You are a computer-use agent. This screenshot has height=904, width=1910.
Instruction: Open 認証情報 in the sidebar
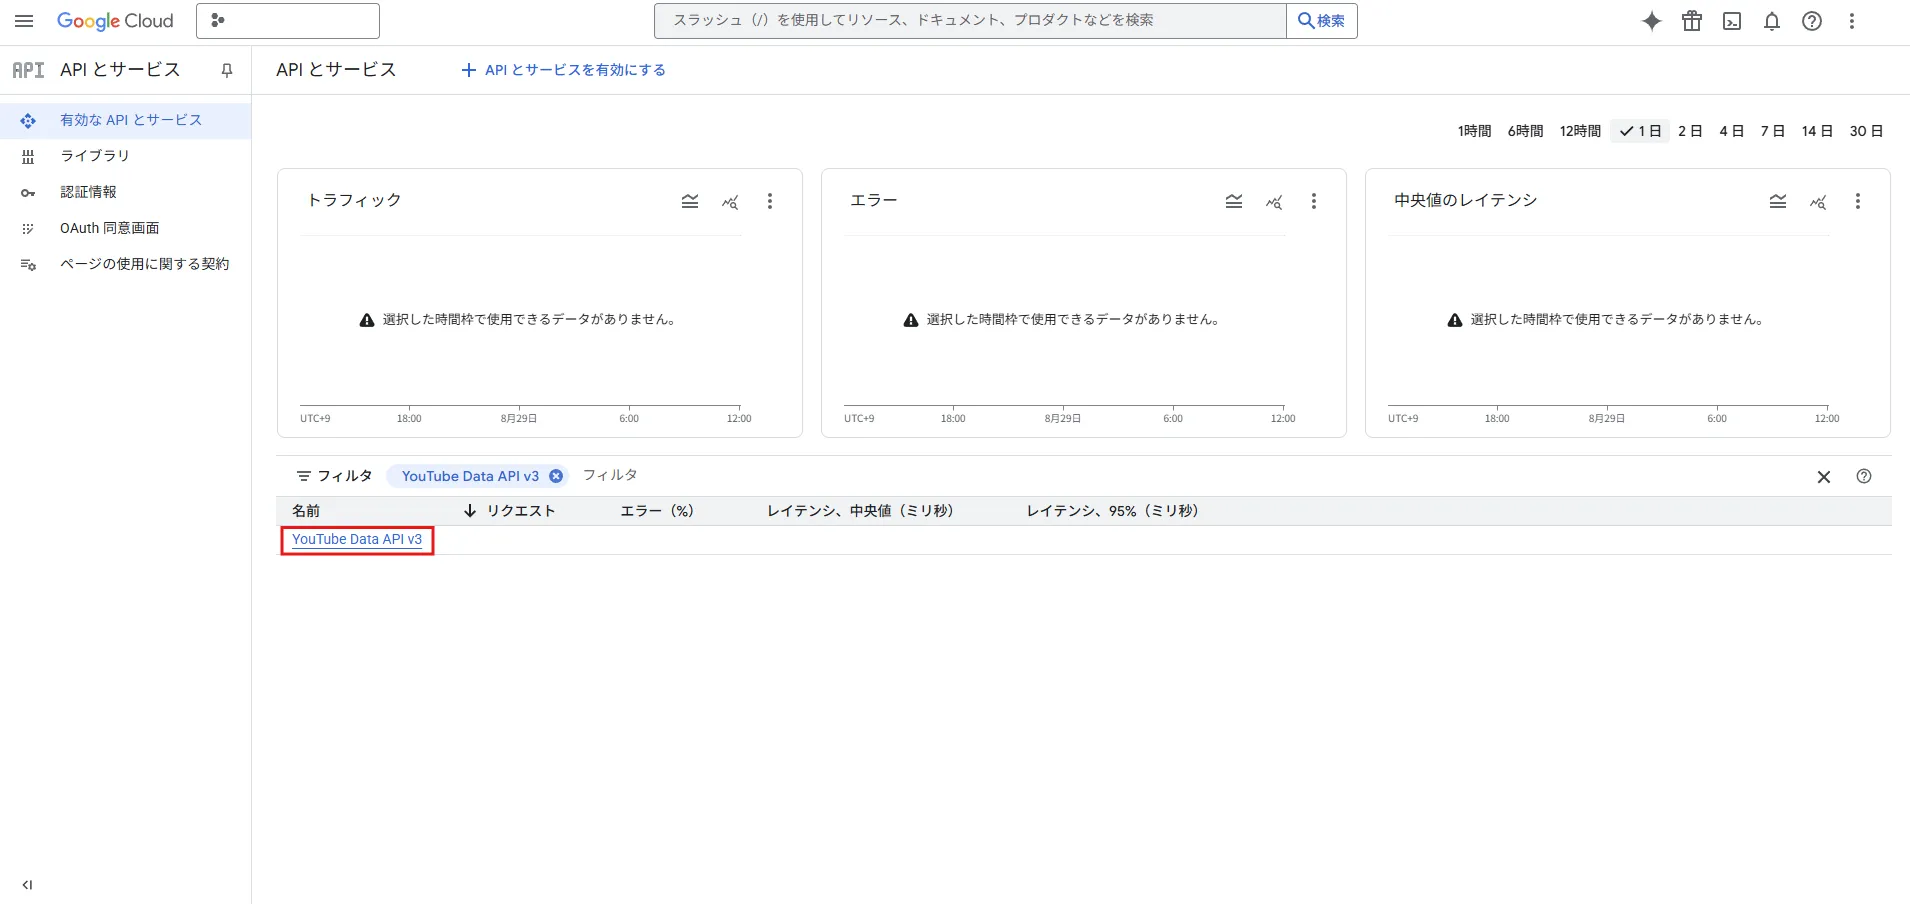[125, 192]
